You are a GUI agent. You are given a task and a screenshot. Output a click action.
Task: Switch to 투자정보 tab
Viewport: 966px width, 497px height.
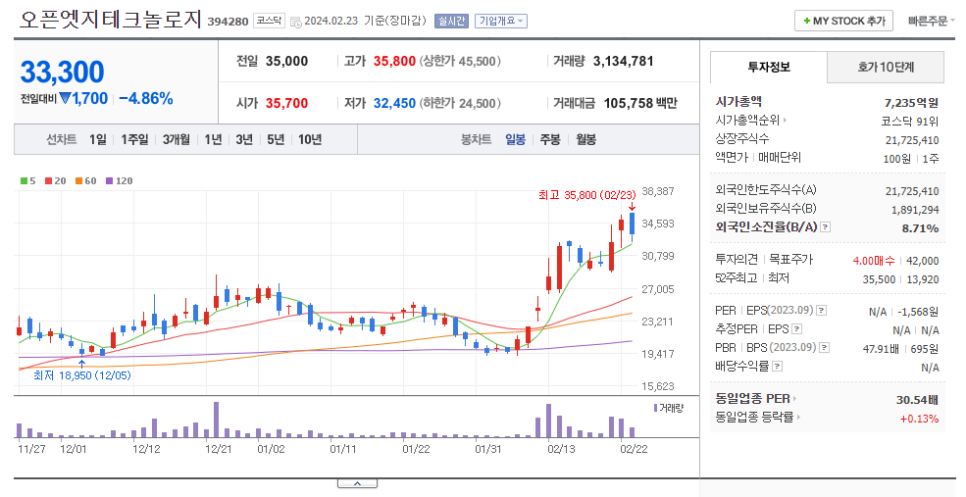pos(768,67)
